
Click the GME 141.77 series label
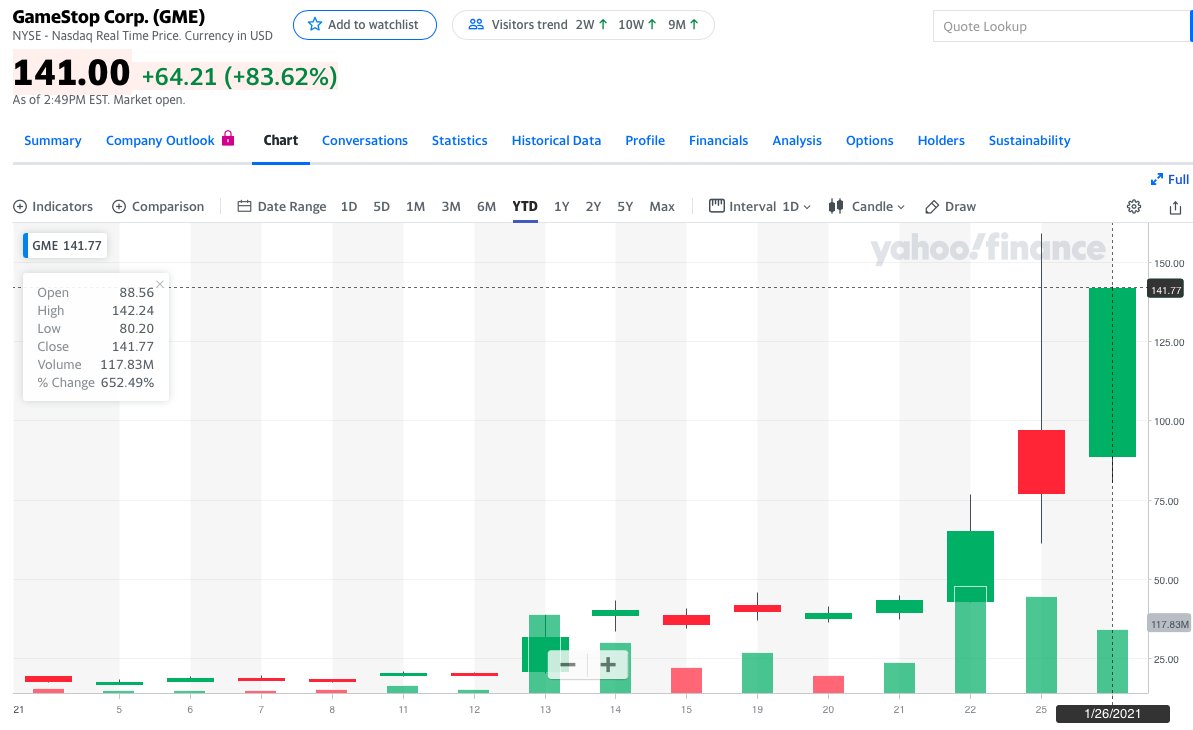[x=66, y=246]
